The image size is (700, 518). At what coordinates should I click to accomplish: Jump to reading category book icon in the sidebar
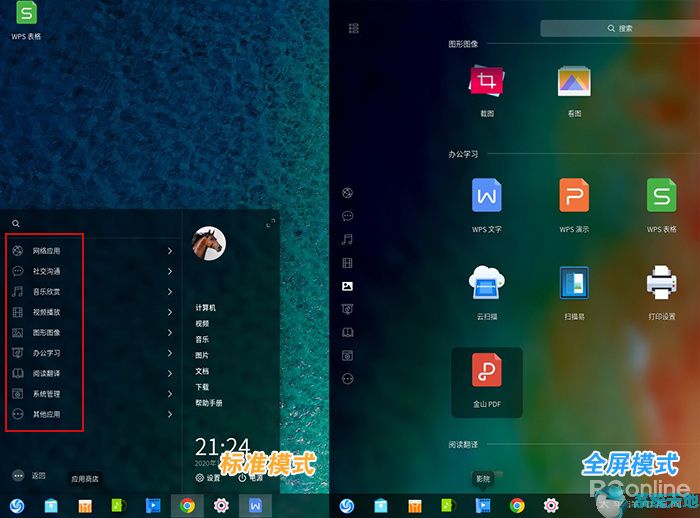(347, 332)
